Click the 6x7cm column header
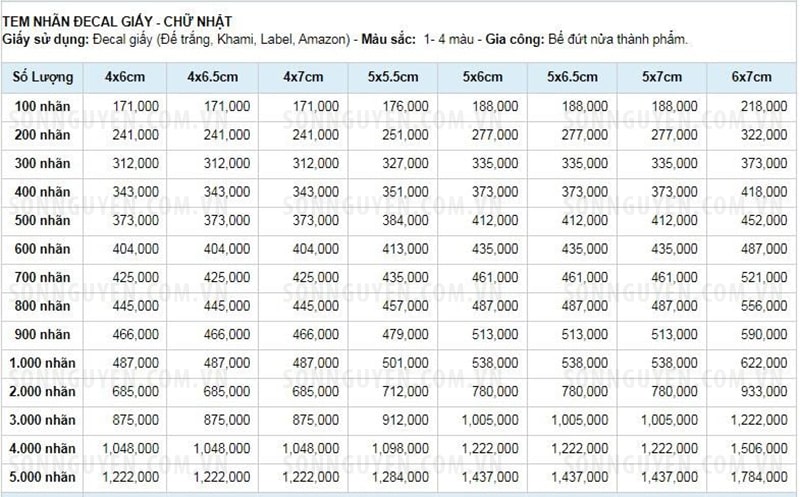800x497 pixels. [752, 77]
